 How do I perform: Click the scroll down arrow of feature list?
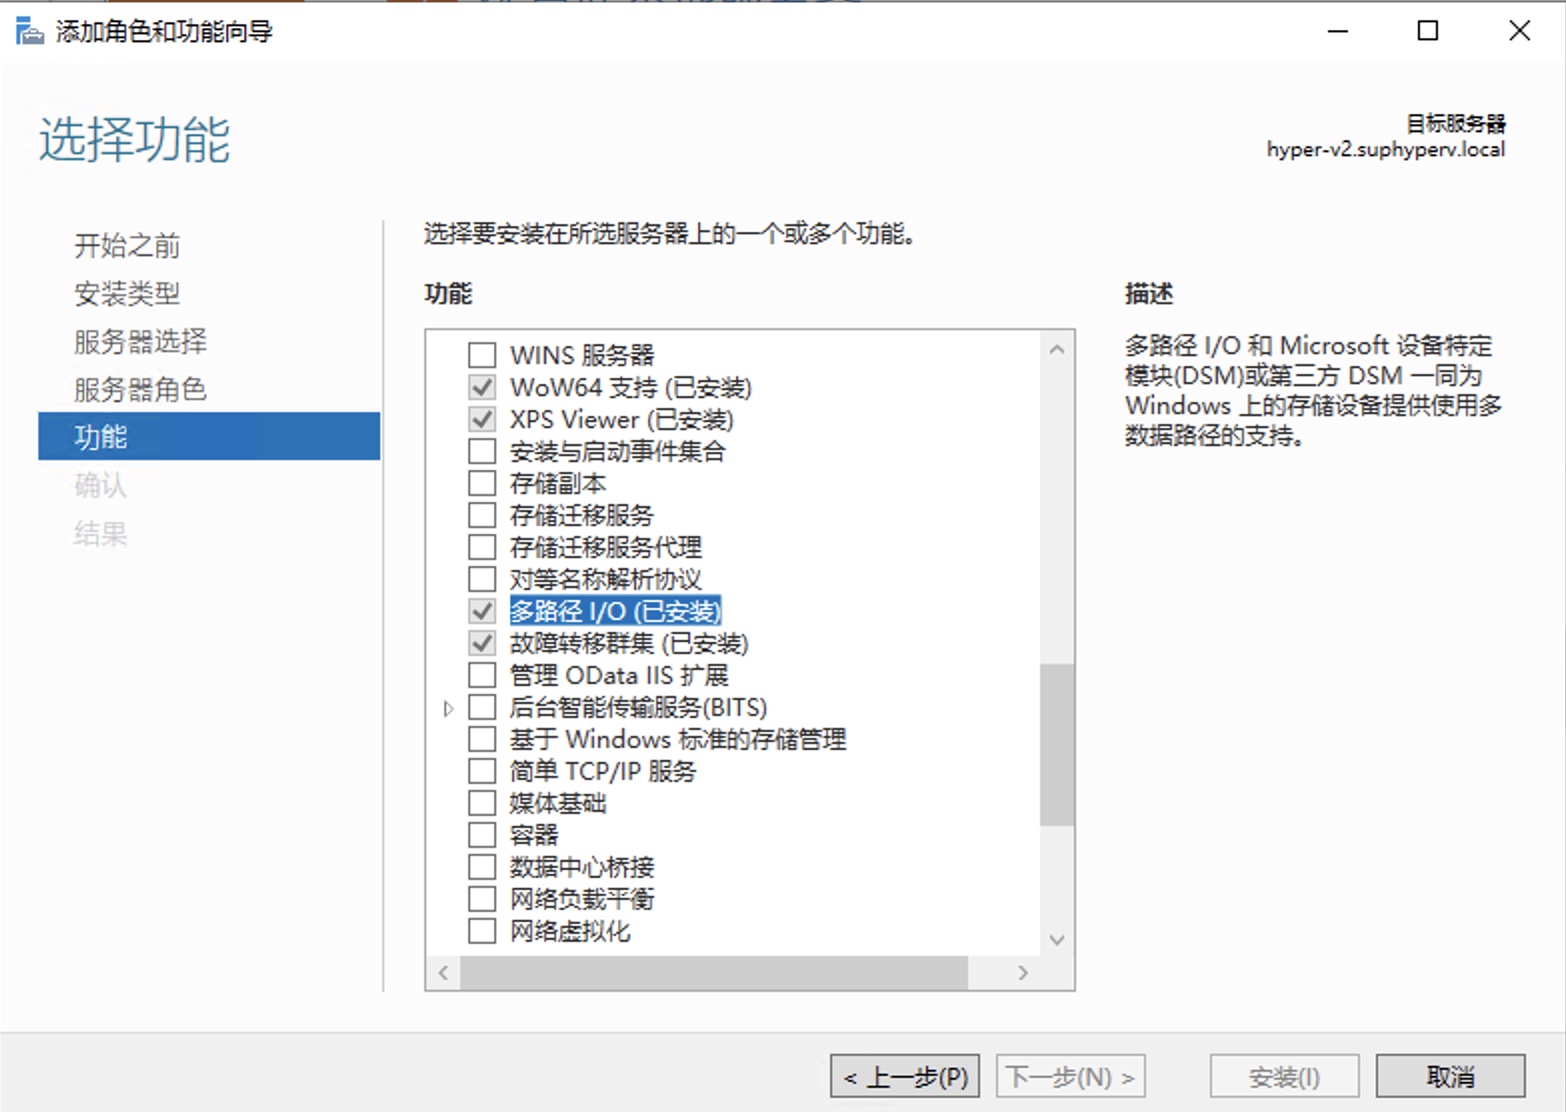pos(1057,940)
